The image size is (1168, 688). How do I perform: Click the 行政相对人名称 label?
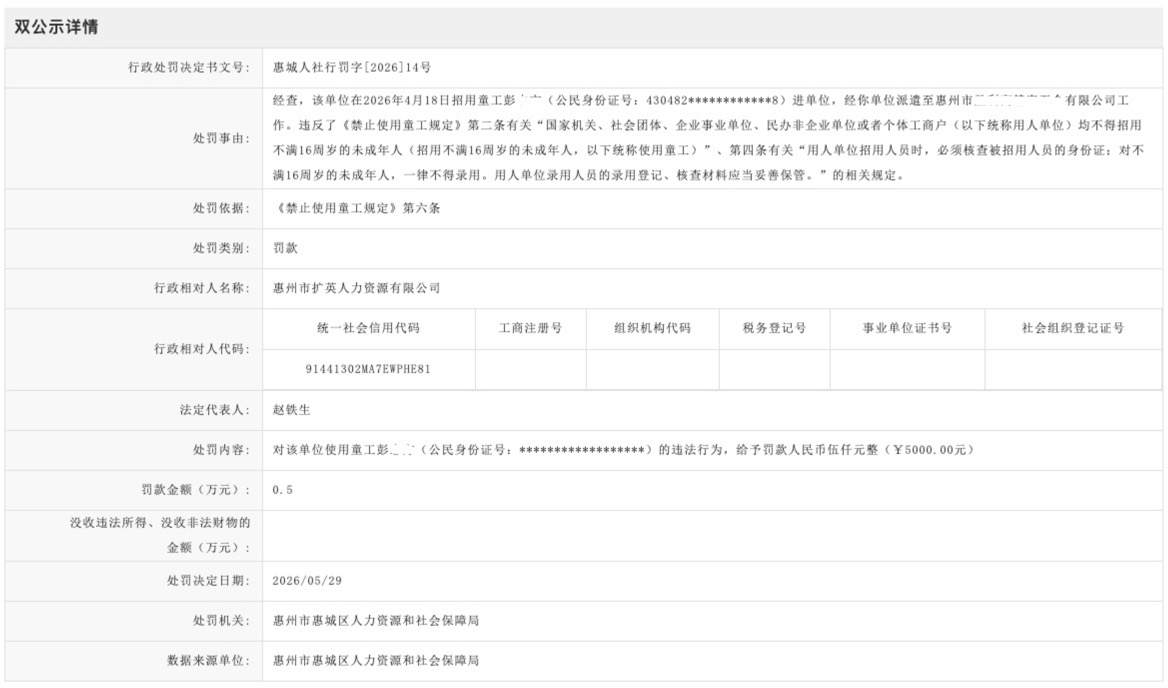click(203, 288)
